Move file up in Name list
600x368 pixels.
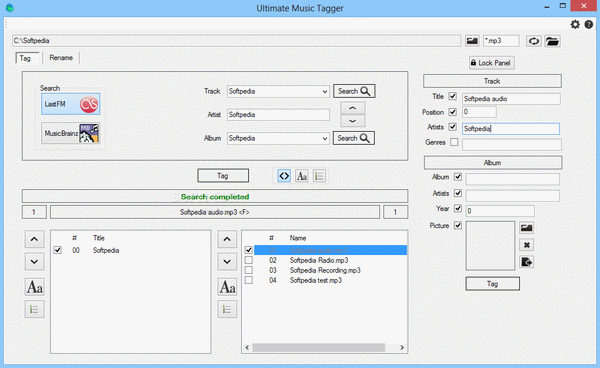(x=227, y=239)
